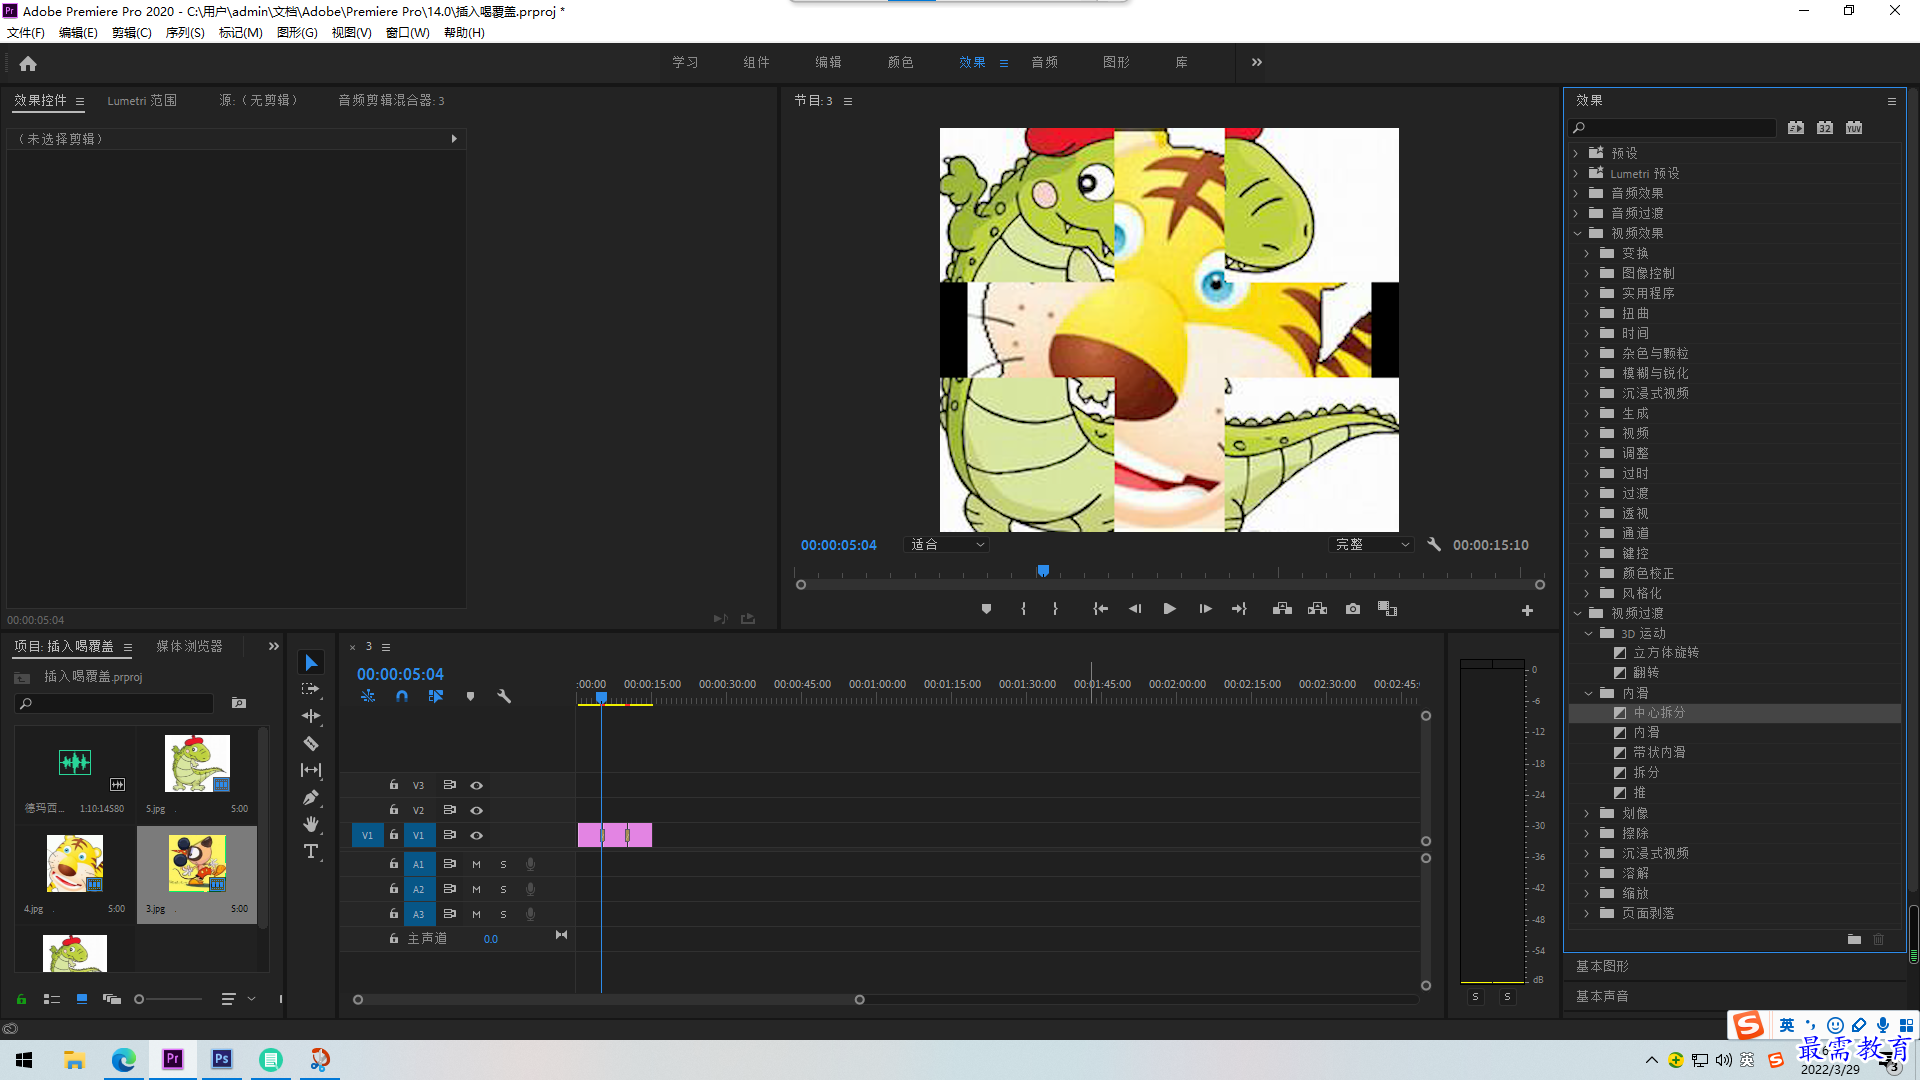This screenshot has width=1920, height=1080.
Task: Click program monitor playhead scrubber
Action: [x=1043, y=571]
